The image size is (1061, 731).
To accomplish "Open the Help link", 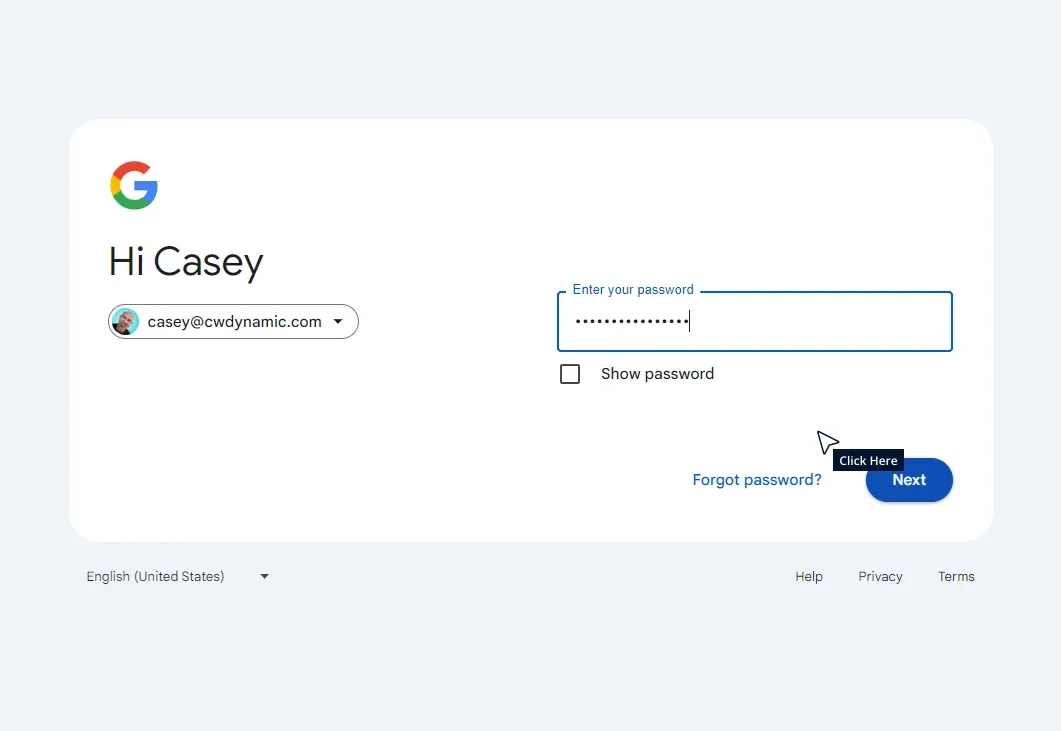I will (809, 576).
